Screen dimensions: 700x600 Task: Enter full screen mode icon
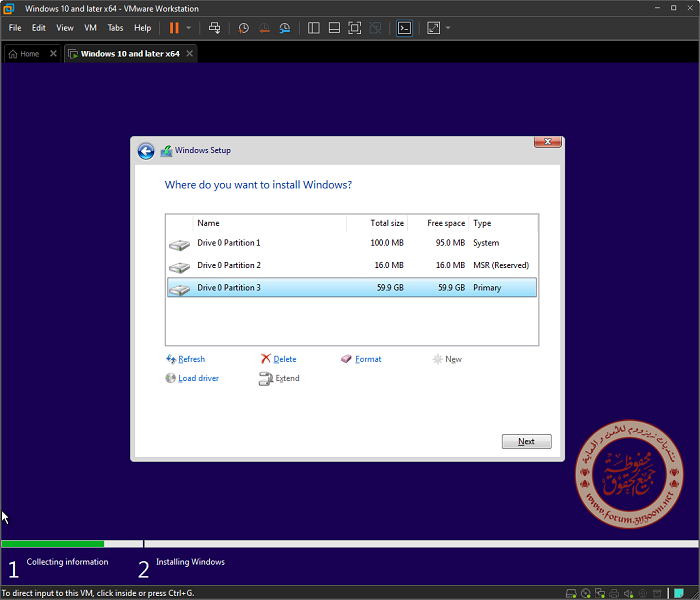[x=354, y=28]
